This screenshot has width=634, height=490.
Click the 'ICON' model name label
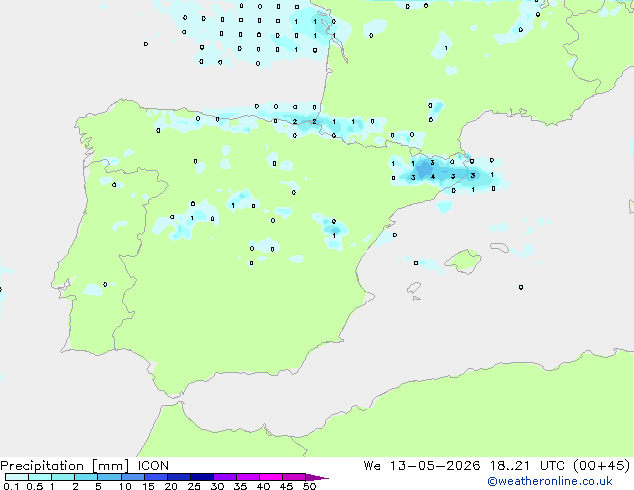[153, 466]
